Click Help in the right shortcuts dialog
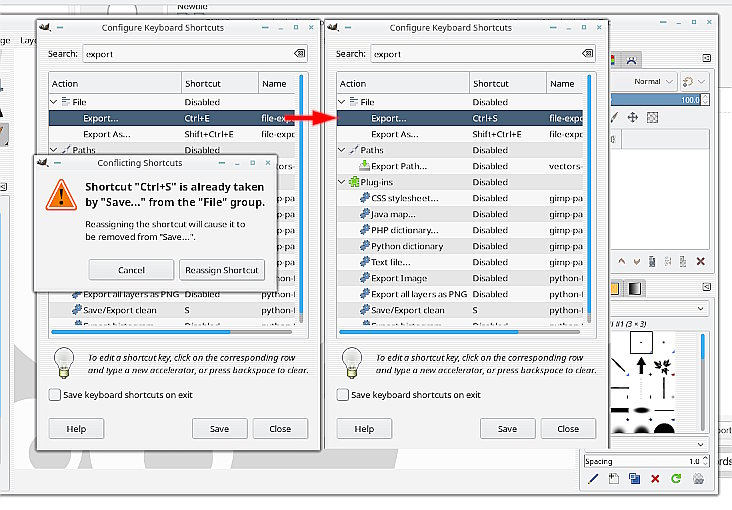This screenshot has width=732, height=510. (x=364, y=428)
